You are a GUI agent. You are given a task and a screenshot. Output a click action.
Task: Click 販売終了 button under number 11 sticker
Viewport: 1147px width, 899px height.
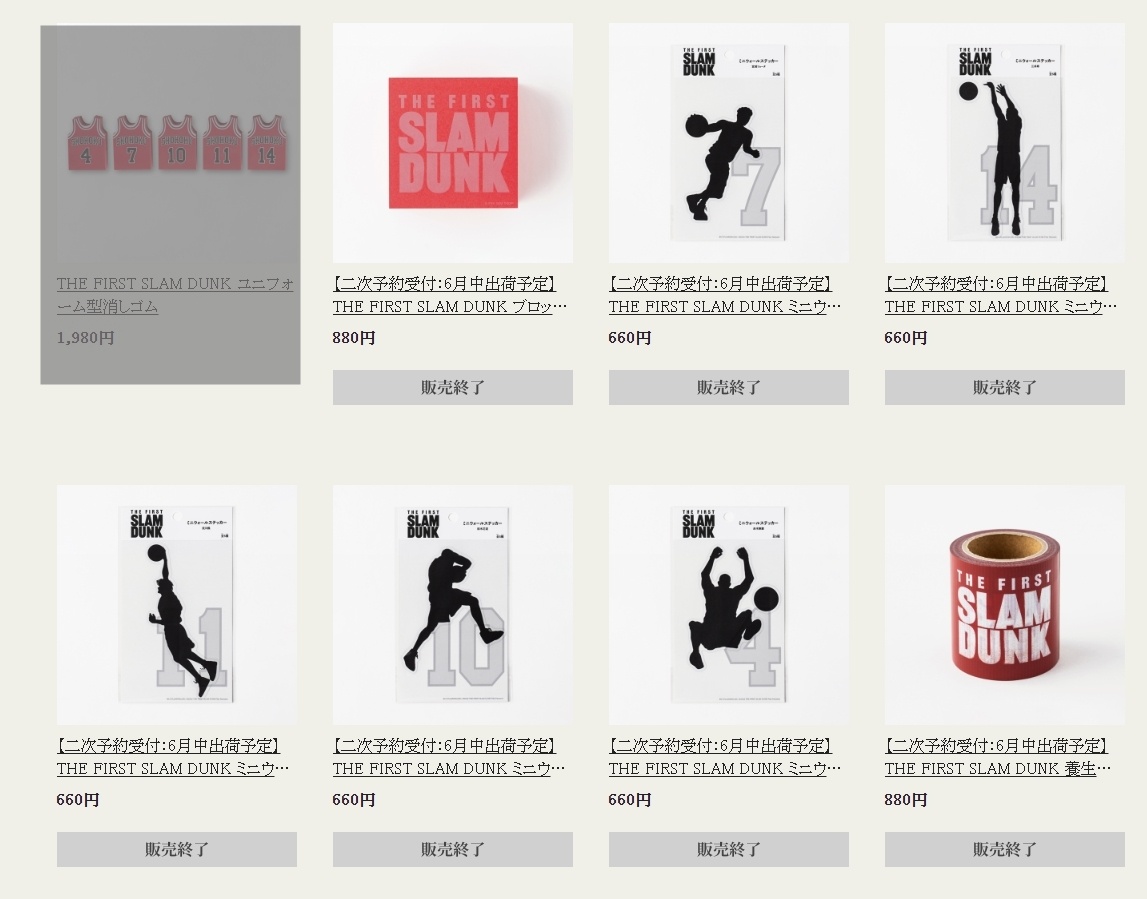[177, 849]
